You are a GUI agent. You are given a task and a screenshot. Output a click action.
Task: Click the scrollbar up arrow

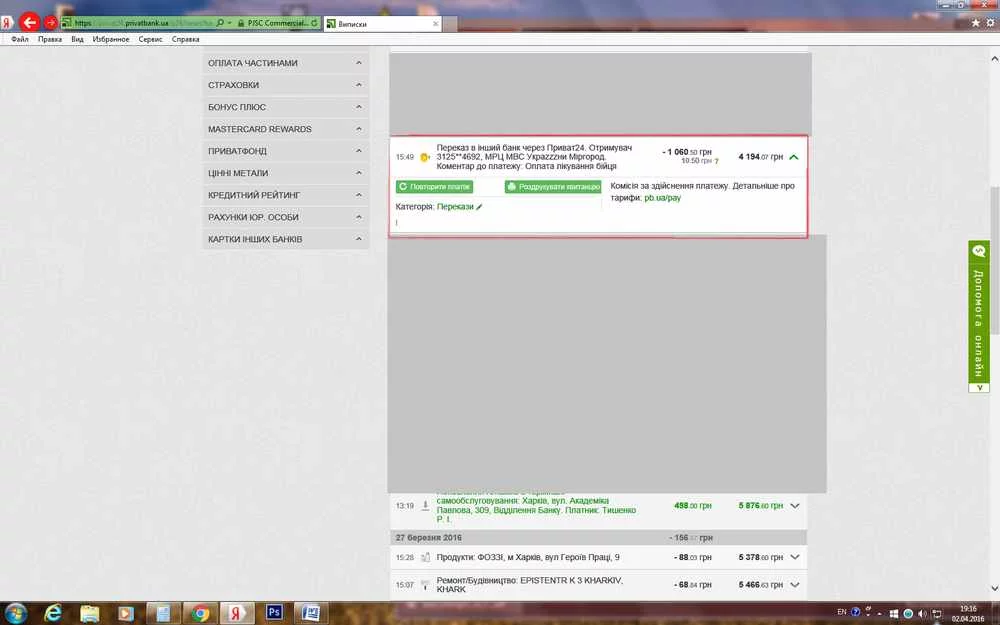click(994, 59)
